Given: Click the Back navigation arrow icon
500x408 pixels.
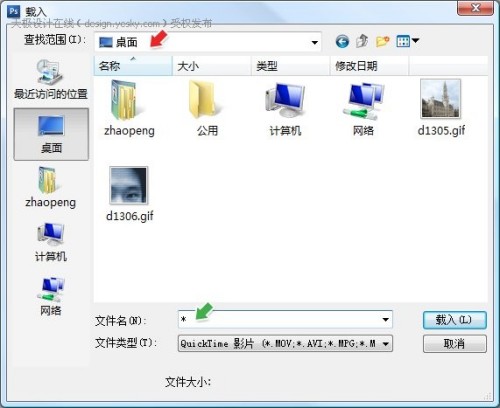Looking at the screenshot, I should point(342,42).
